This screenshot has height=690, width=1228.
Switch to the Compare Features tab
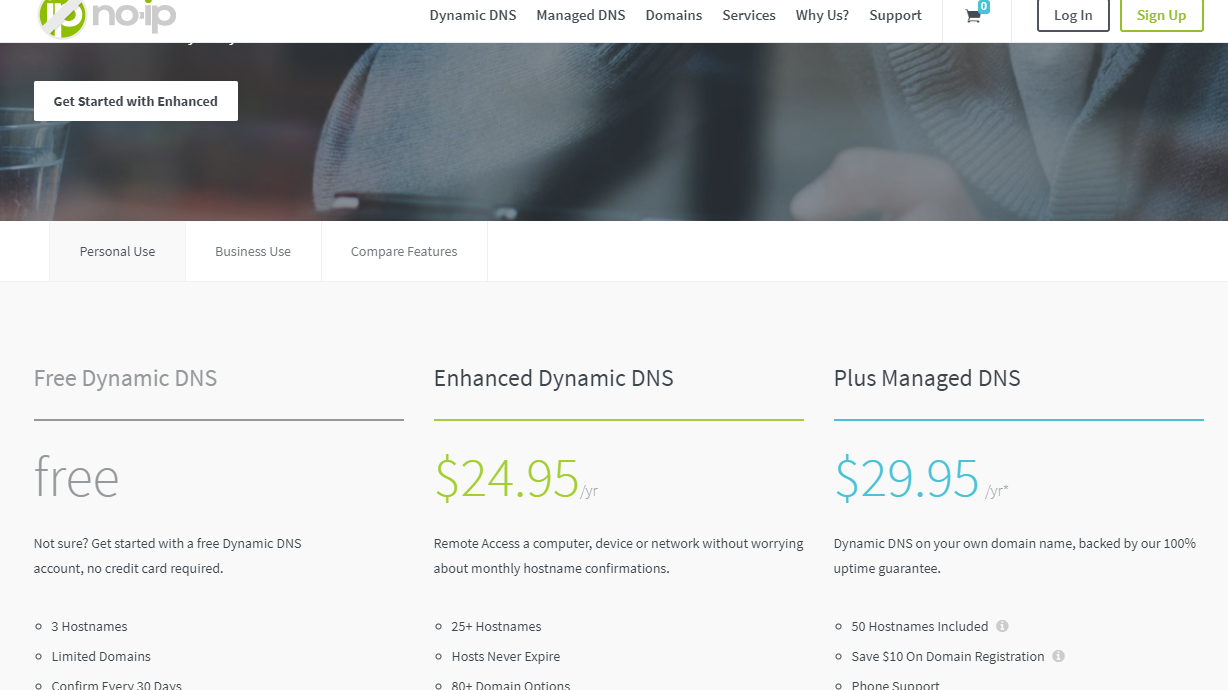404,251
